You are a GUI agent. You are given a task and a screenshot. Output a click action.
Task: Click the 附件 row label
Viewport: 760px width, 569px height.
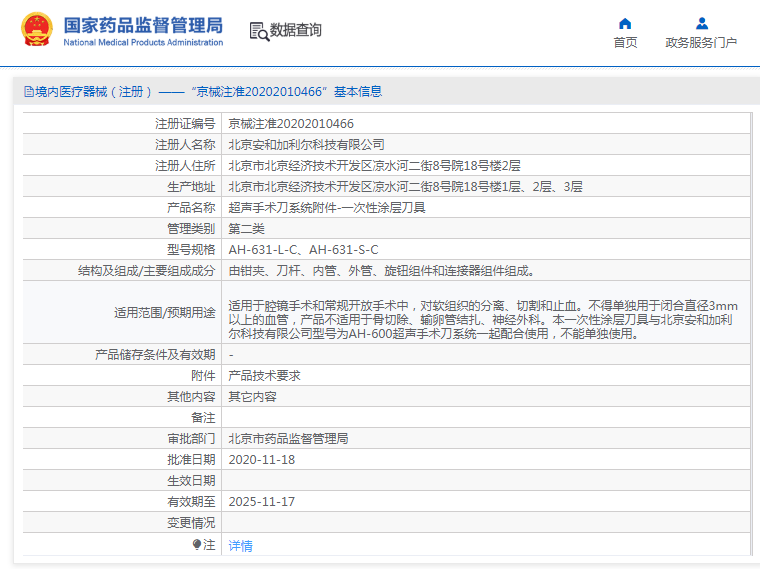click(x=203, y=376)
